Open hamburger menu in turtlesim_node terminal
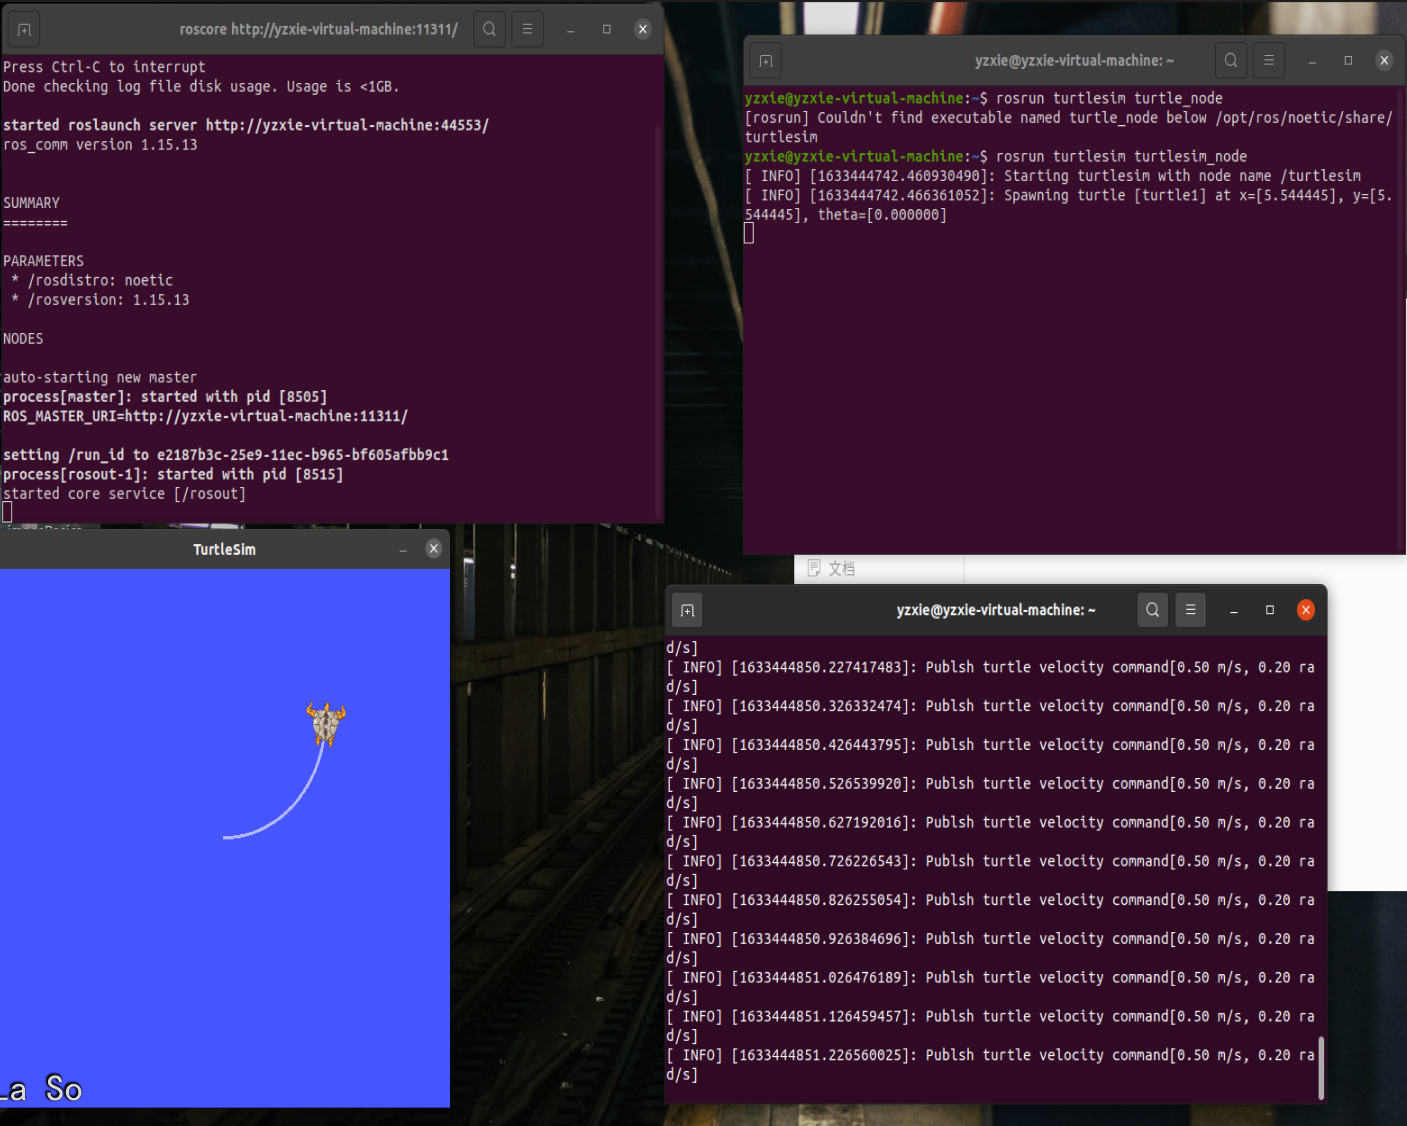Image resolution: width=1407 pixels, height=1126 pixels. point(1269,61)
